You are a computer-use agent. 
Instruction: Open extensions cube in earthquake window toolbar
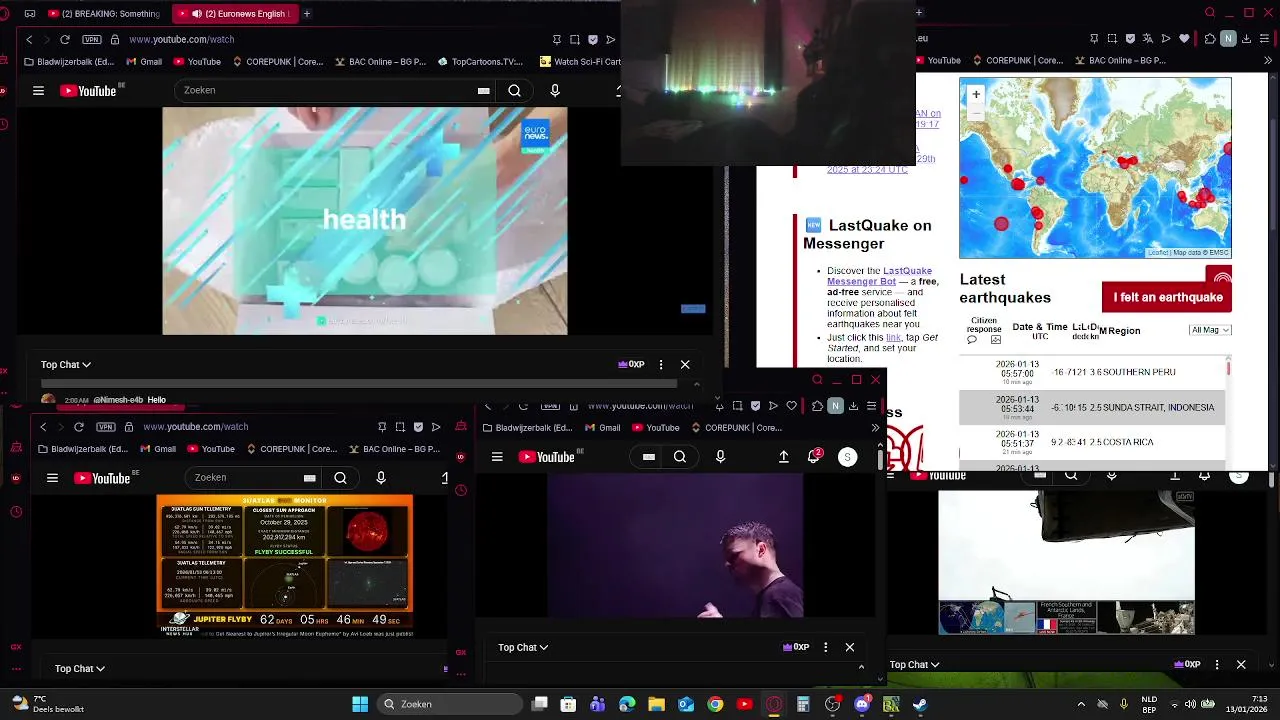[1210, 39]
